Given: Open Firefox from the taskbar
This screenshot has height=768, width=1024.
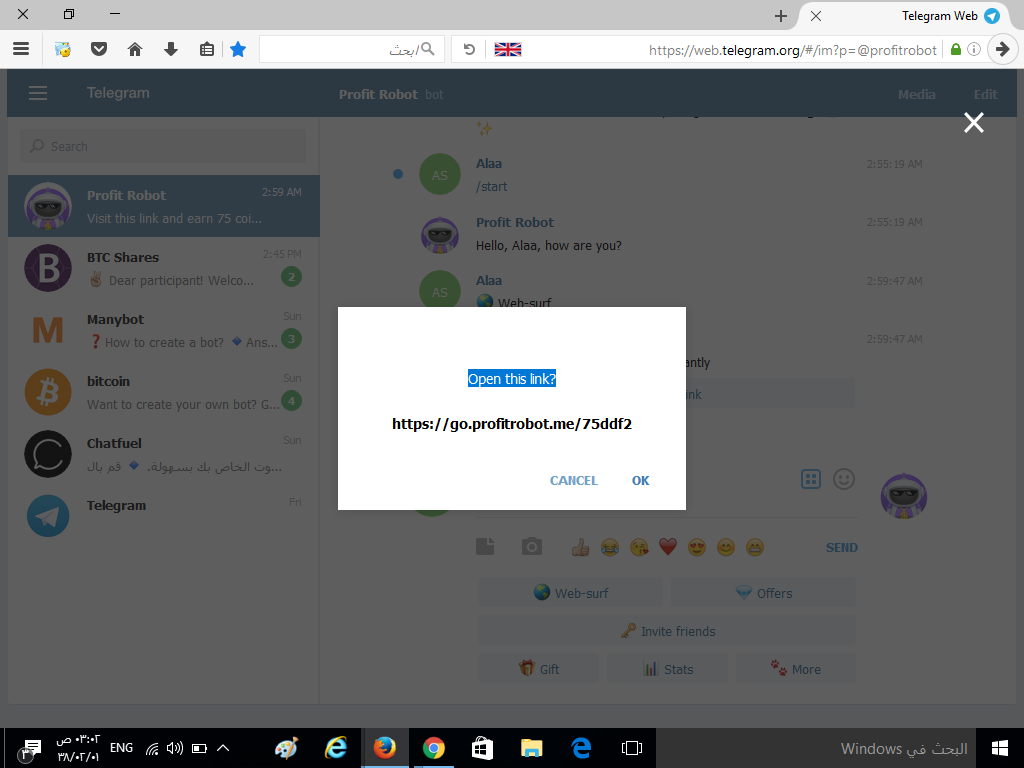Looking at the screenshot, I should [385, 748].
